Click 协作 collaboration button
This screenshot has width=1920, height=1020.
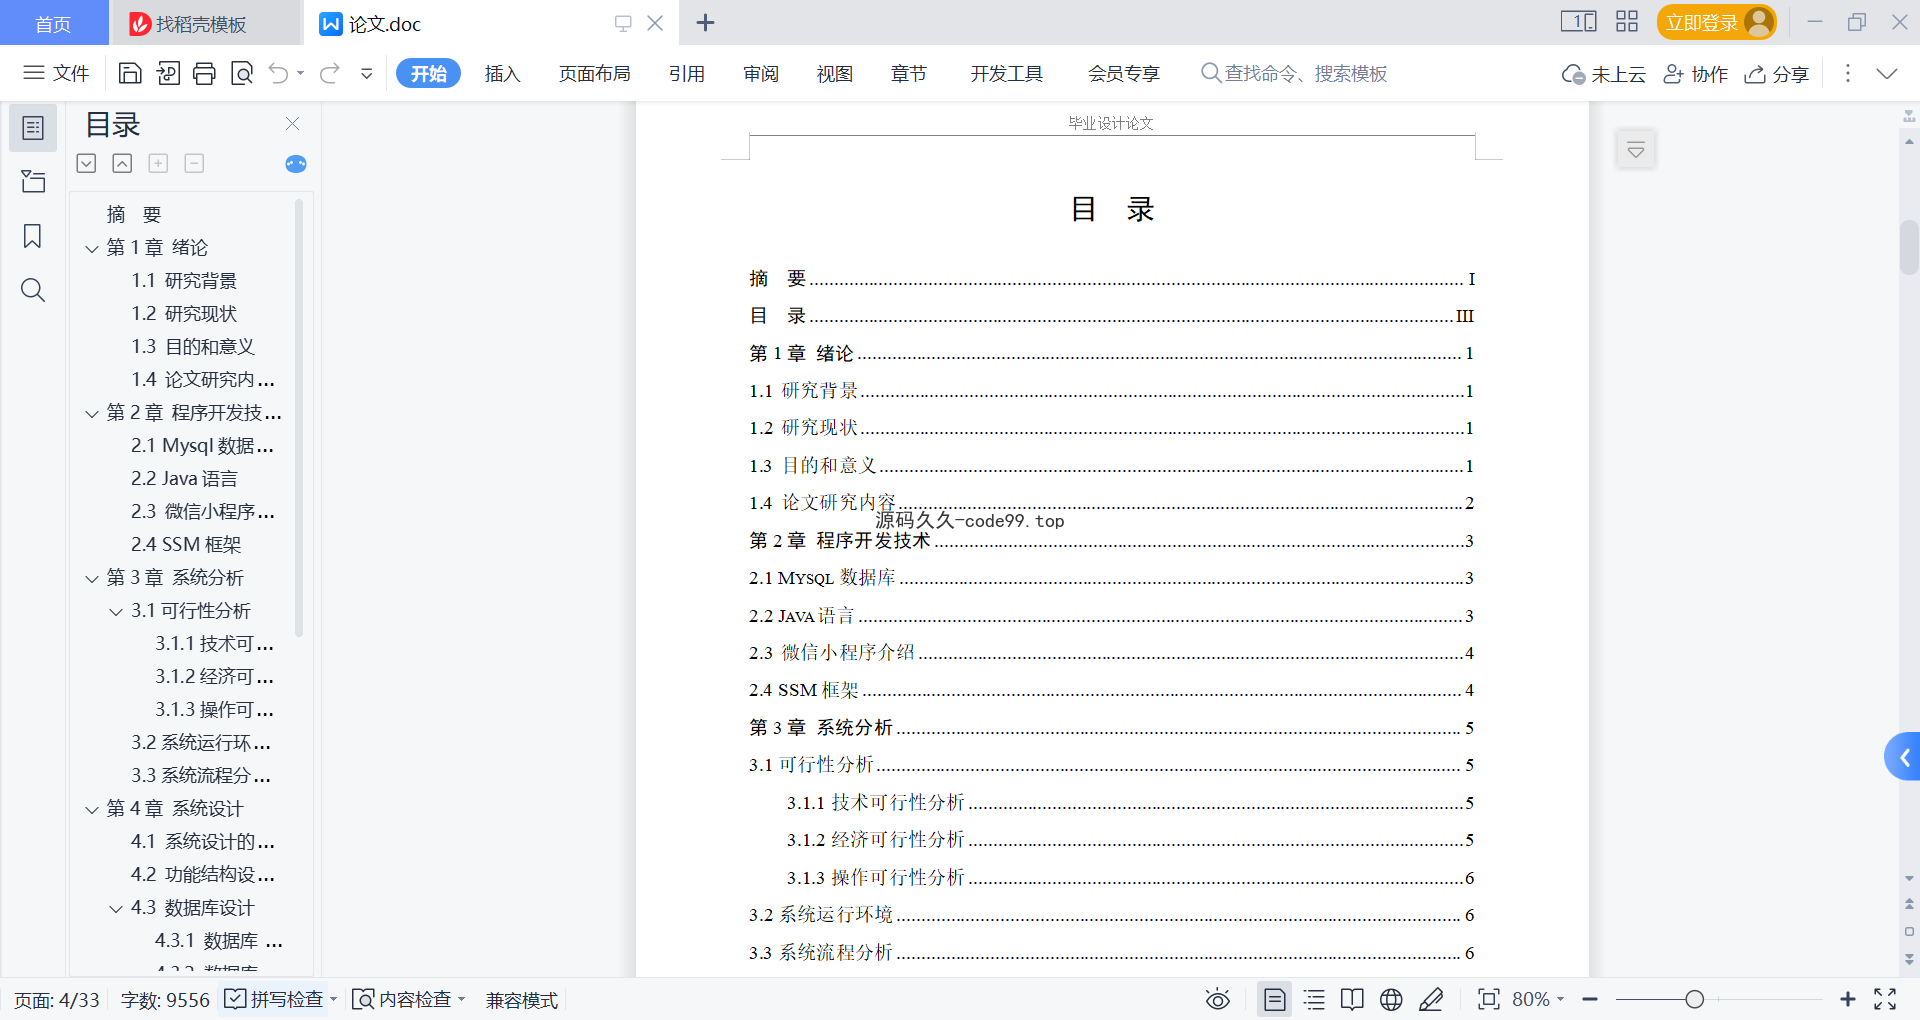(x=1695, y=74)
